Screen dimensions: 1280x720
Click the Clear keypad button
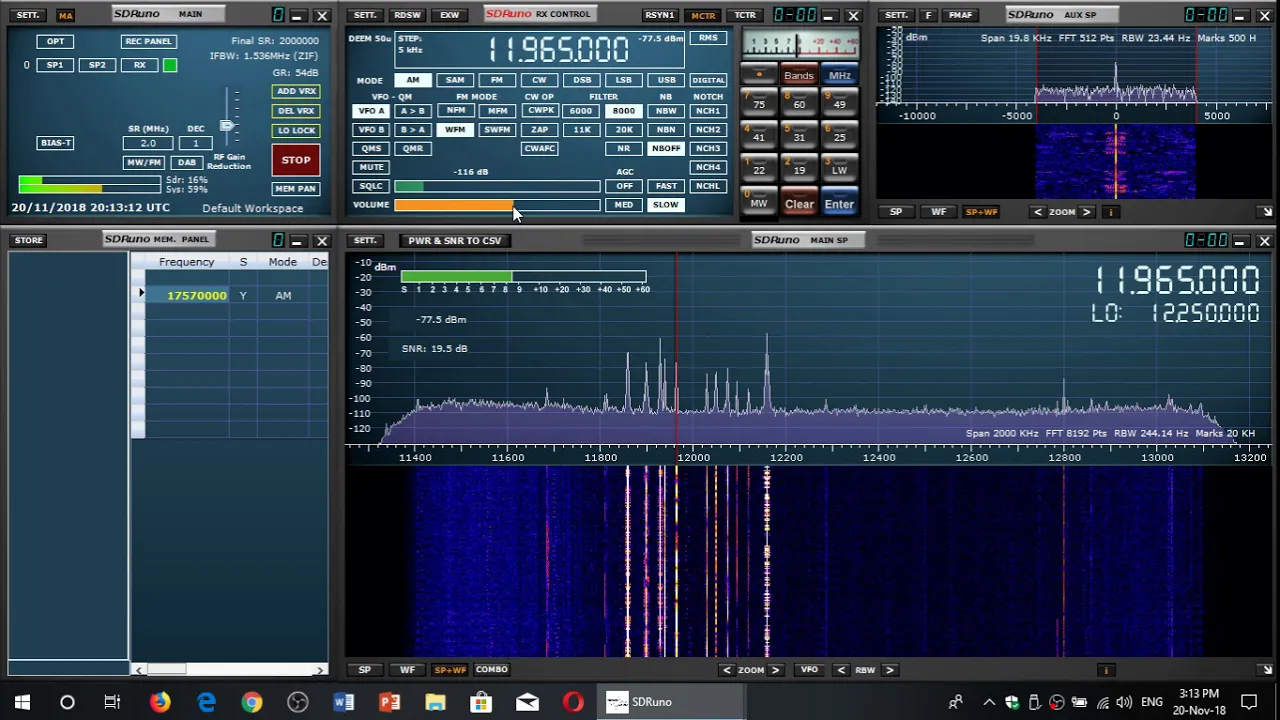coord(799,204)
